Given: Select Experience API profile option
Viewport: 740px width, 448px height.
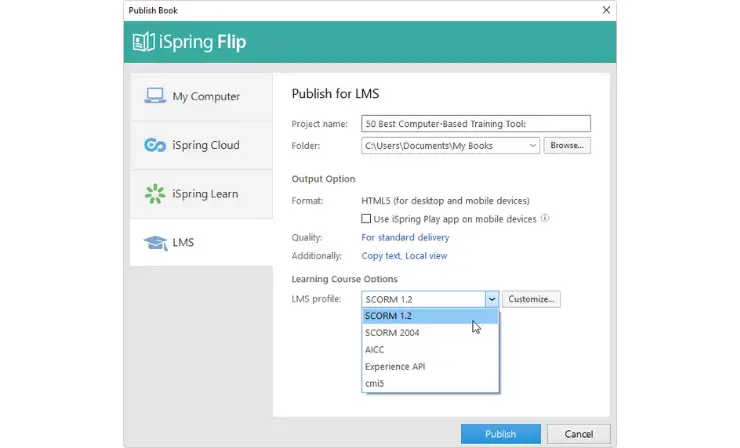Looking at the screenshot, I should point(430,367).
